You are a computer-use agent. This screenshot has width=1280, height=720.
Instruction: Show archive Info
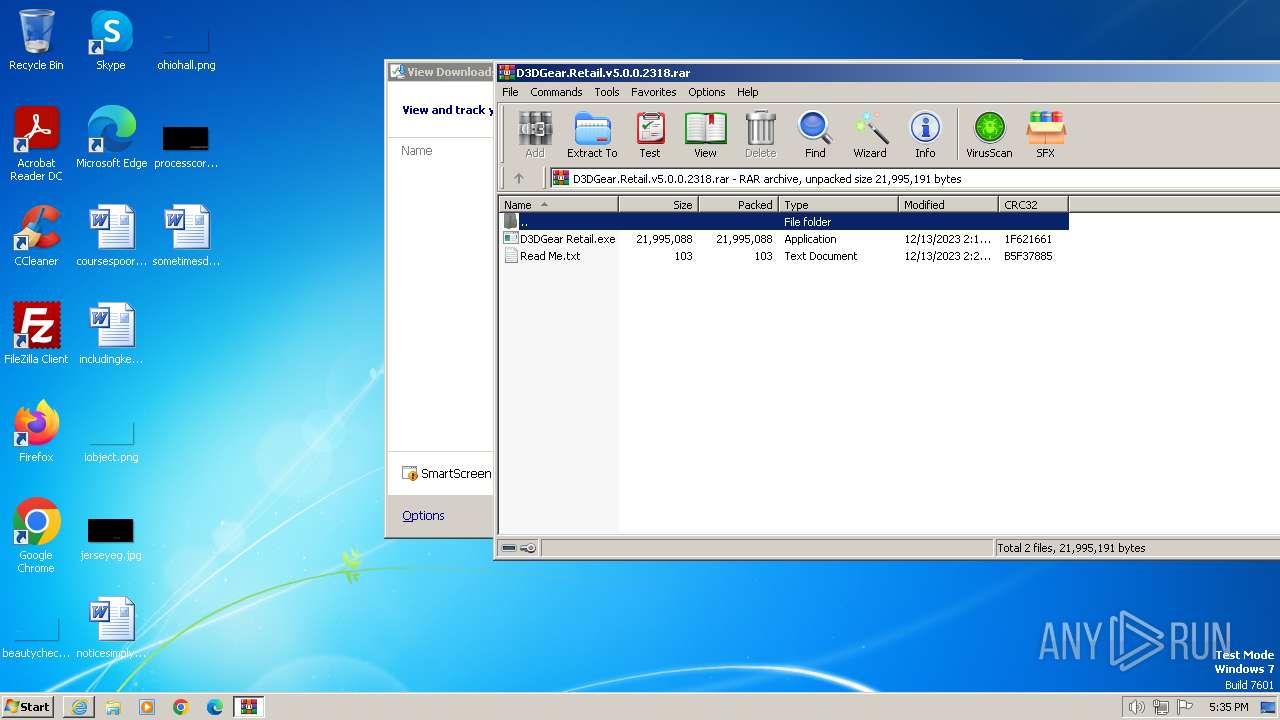pyautogui.click(x=925, y=135)
